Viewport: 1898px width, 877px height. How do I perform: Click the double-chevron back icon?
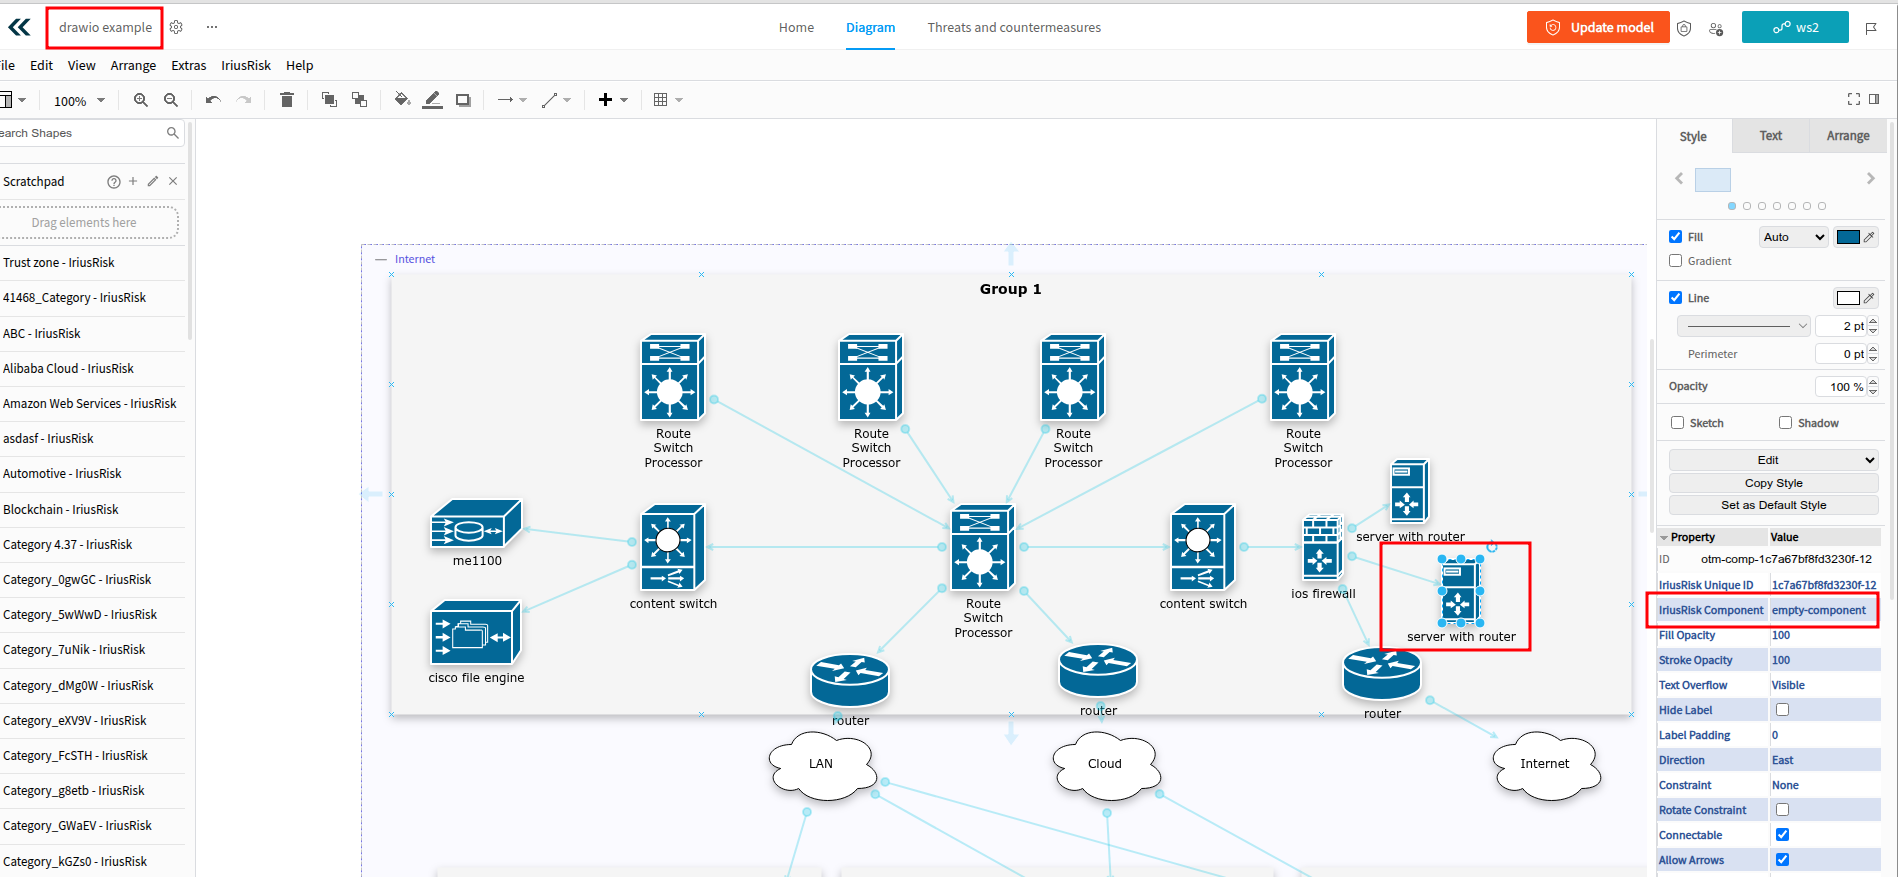click(x=19, y=27)
